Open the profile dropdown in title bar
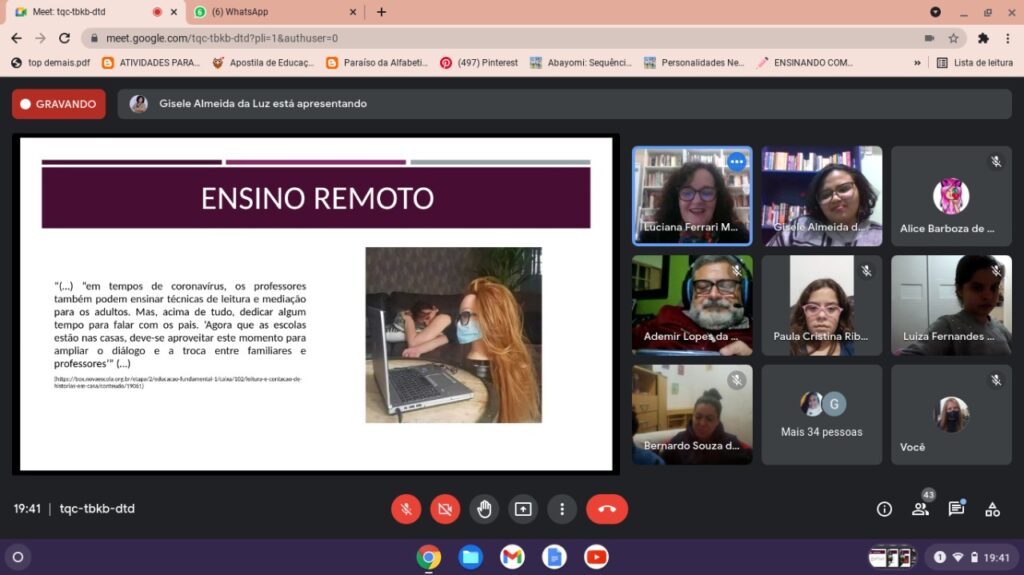Viewport: 1024px width, 575px height. coord(935,12)
